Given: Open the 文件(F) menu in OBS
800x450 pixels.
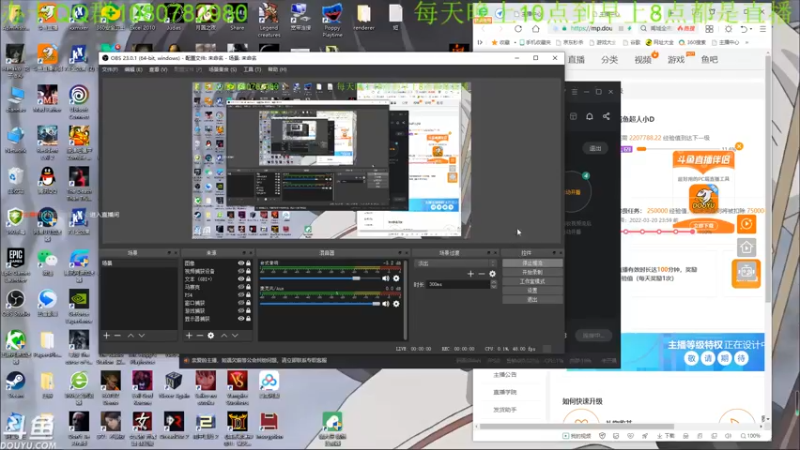Looking at the screenshot, I should (x=110, y=69).
